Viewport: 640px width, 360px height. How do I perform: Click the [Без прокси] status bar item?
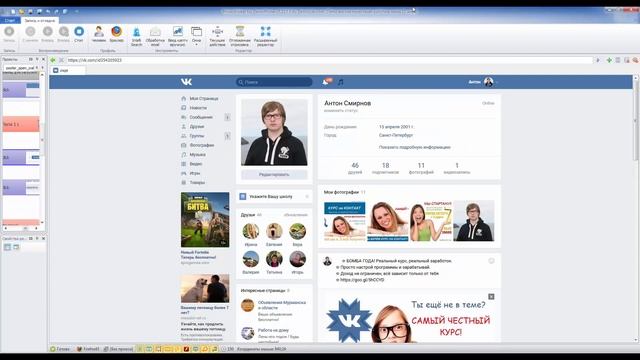click(118, 349)
